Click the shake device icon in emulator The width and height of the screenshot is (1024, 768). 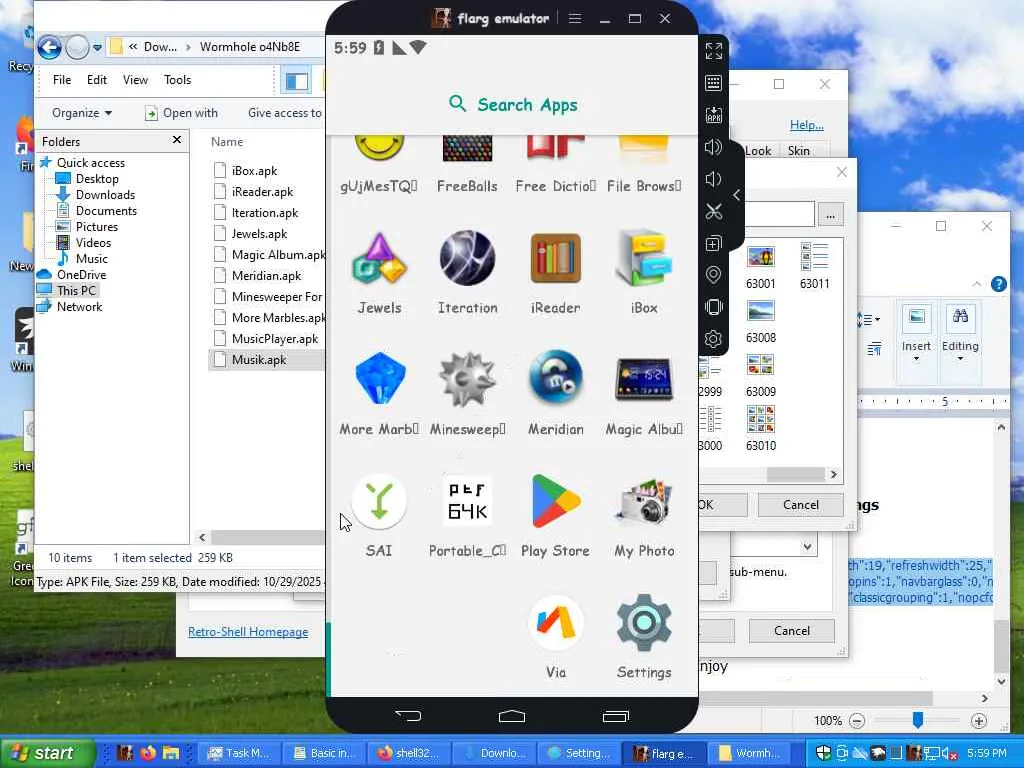point(714,307)
